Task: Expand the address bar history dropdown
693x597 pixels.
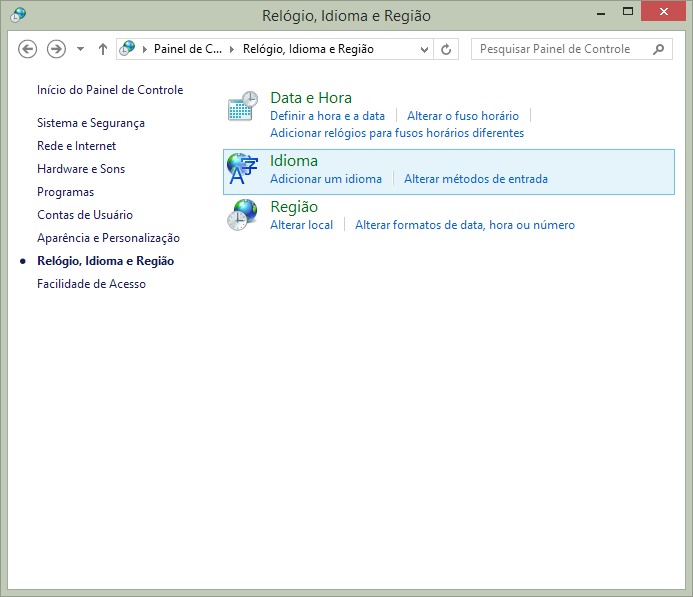Action: 424,49
